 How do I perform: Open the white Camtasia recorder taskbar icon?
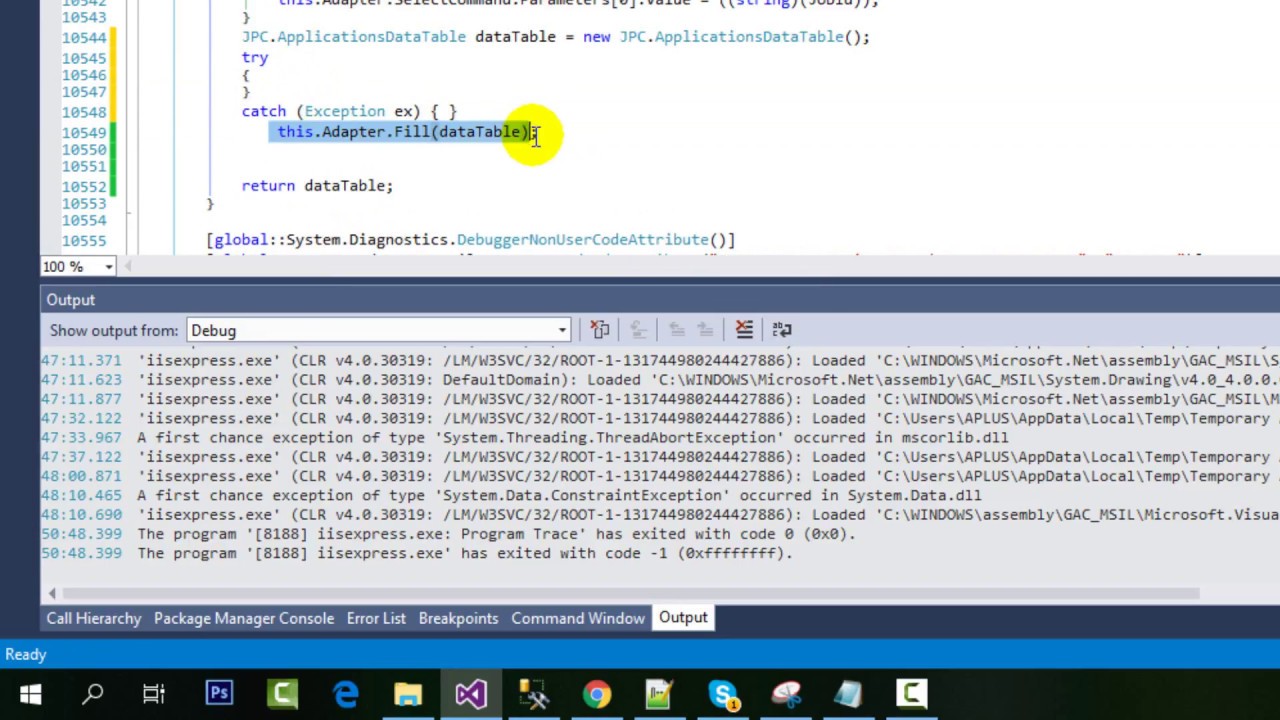pos(912,694)
